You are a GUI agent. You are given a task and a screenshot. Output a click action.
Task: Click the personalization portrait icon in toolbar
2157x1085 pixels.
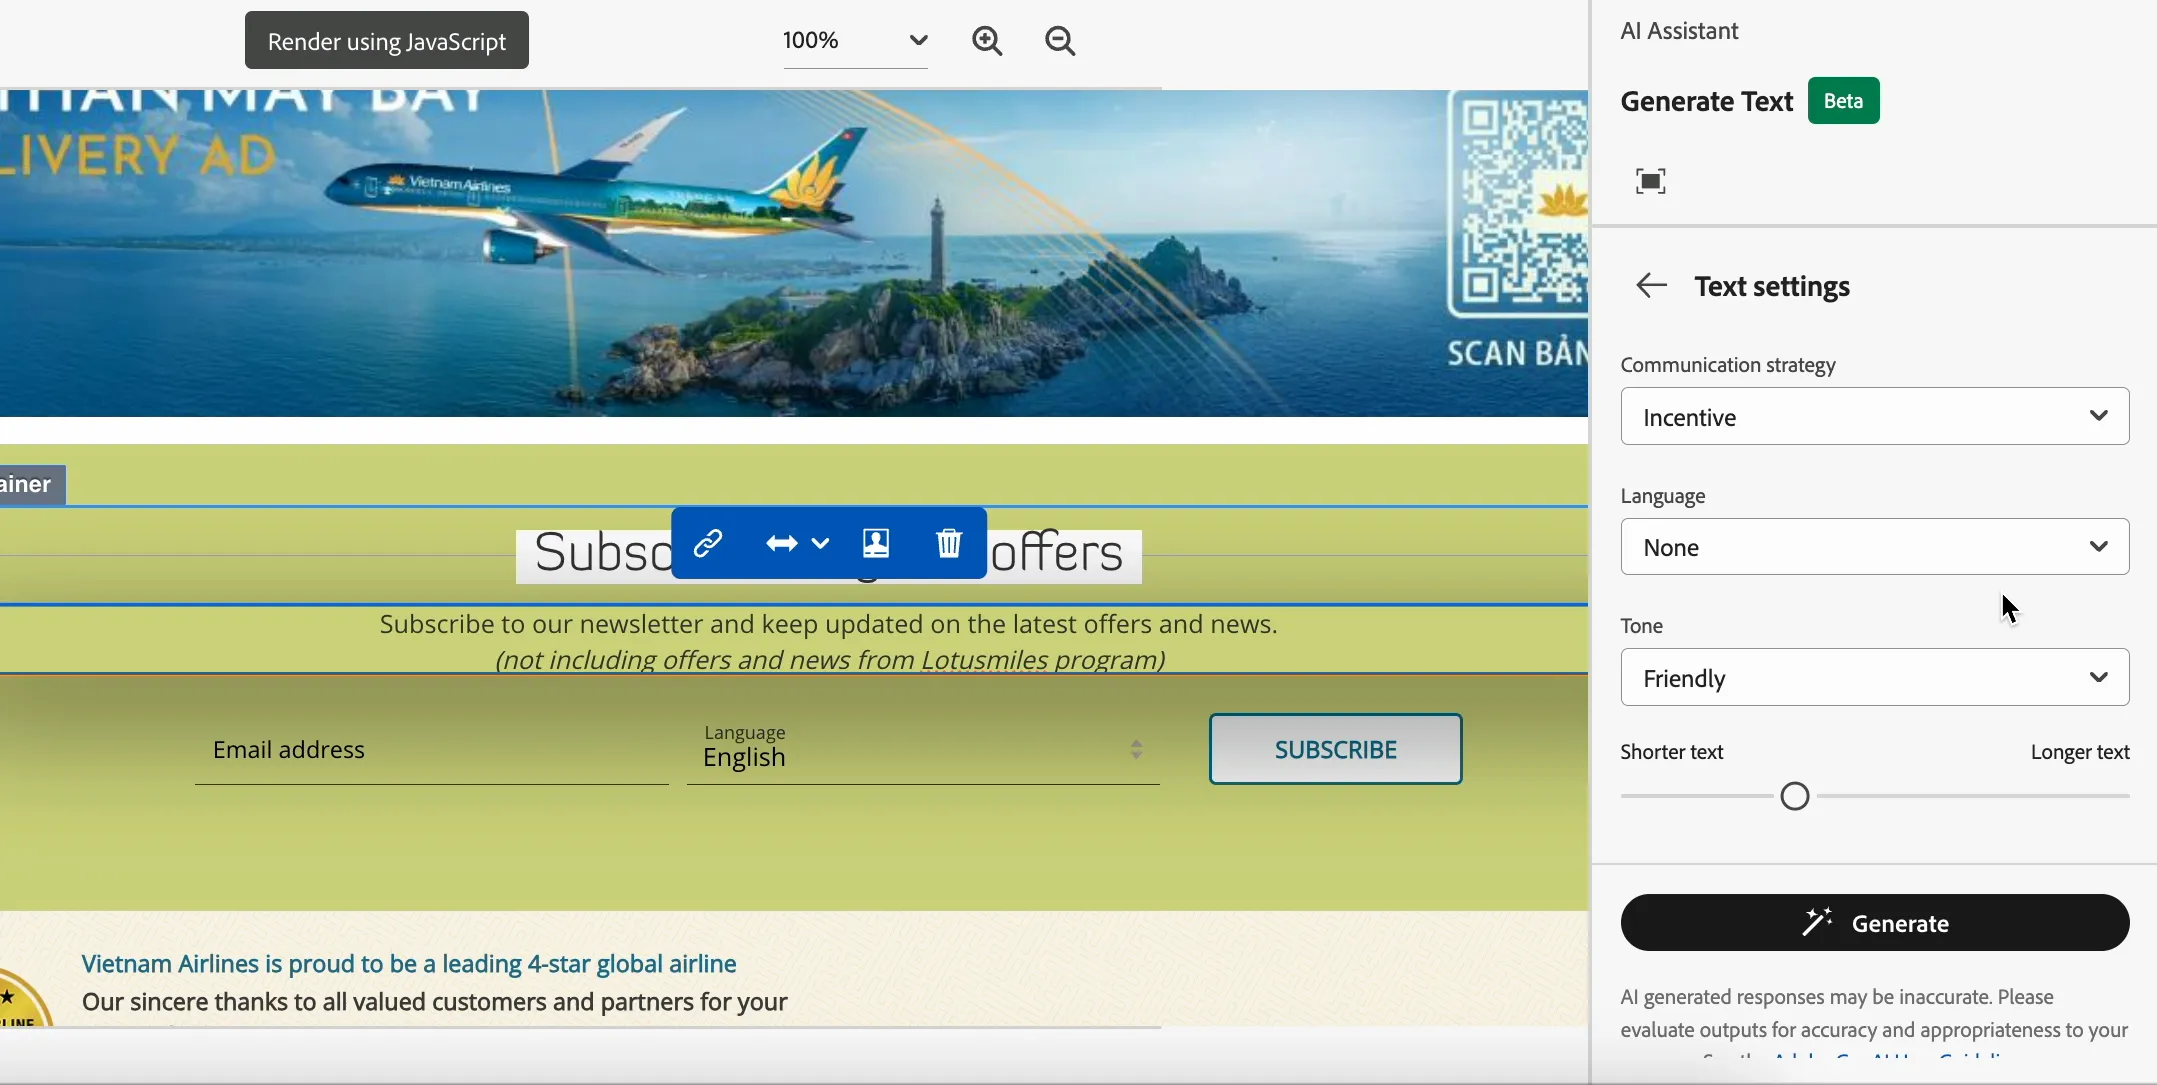pyautogui.click(x=876, y=543)
